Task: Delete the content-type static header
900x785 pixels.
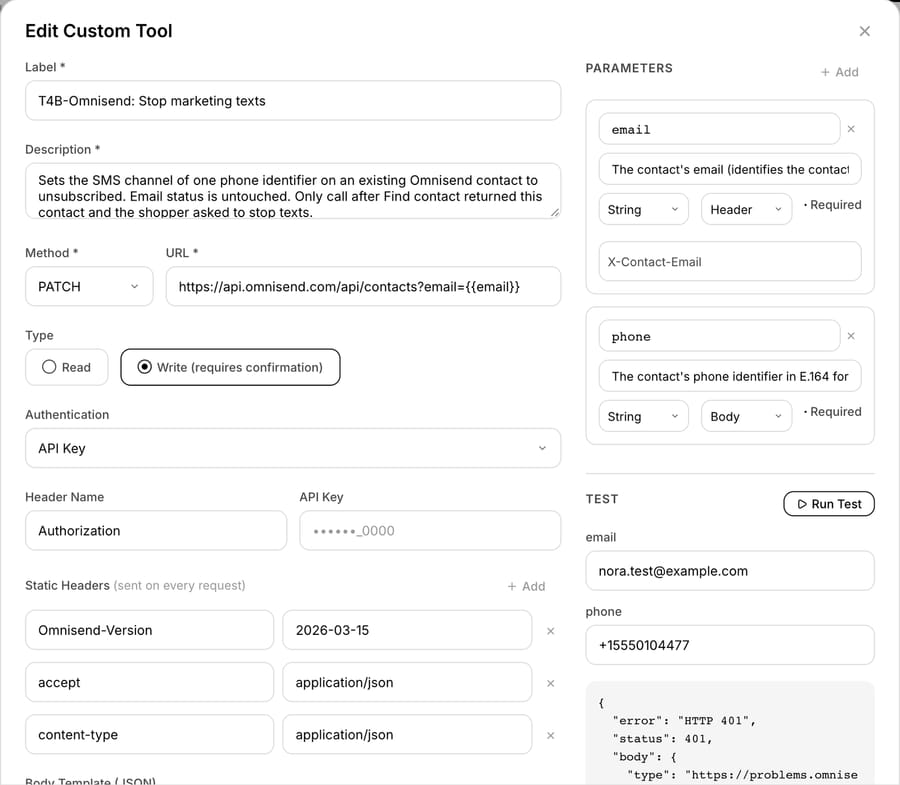Action: pos(550,735)
